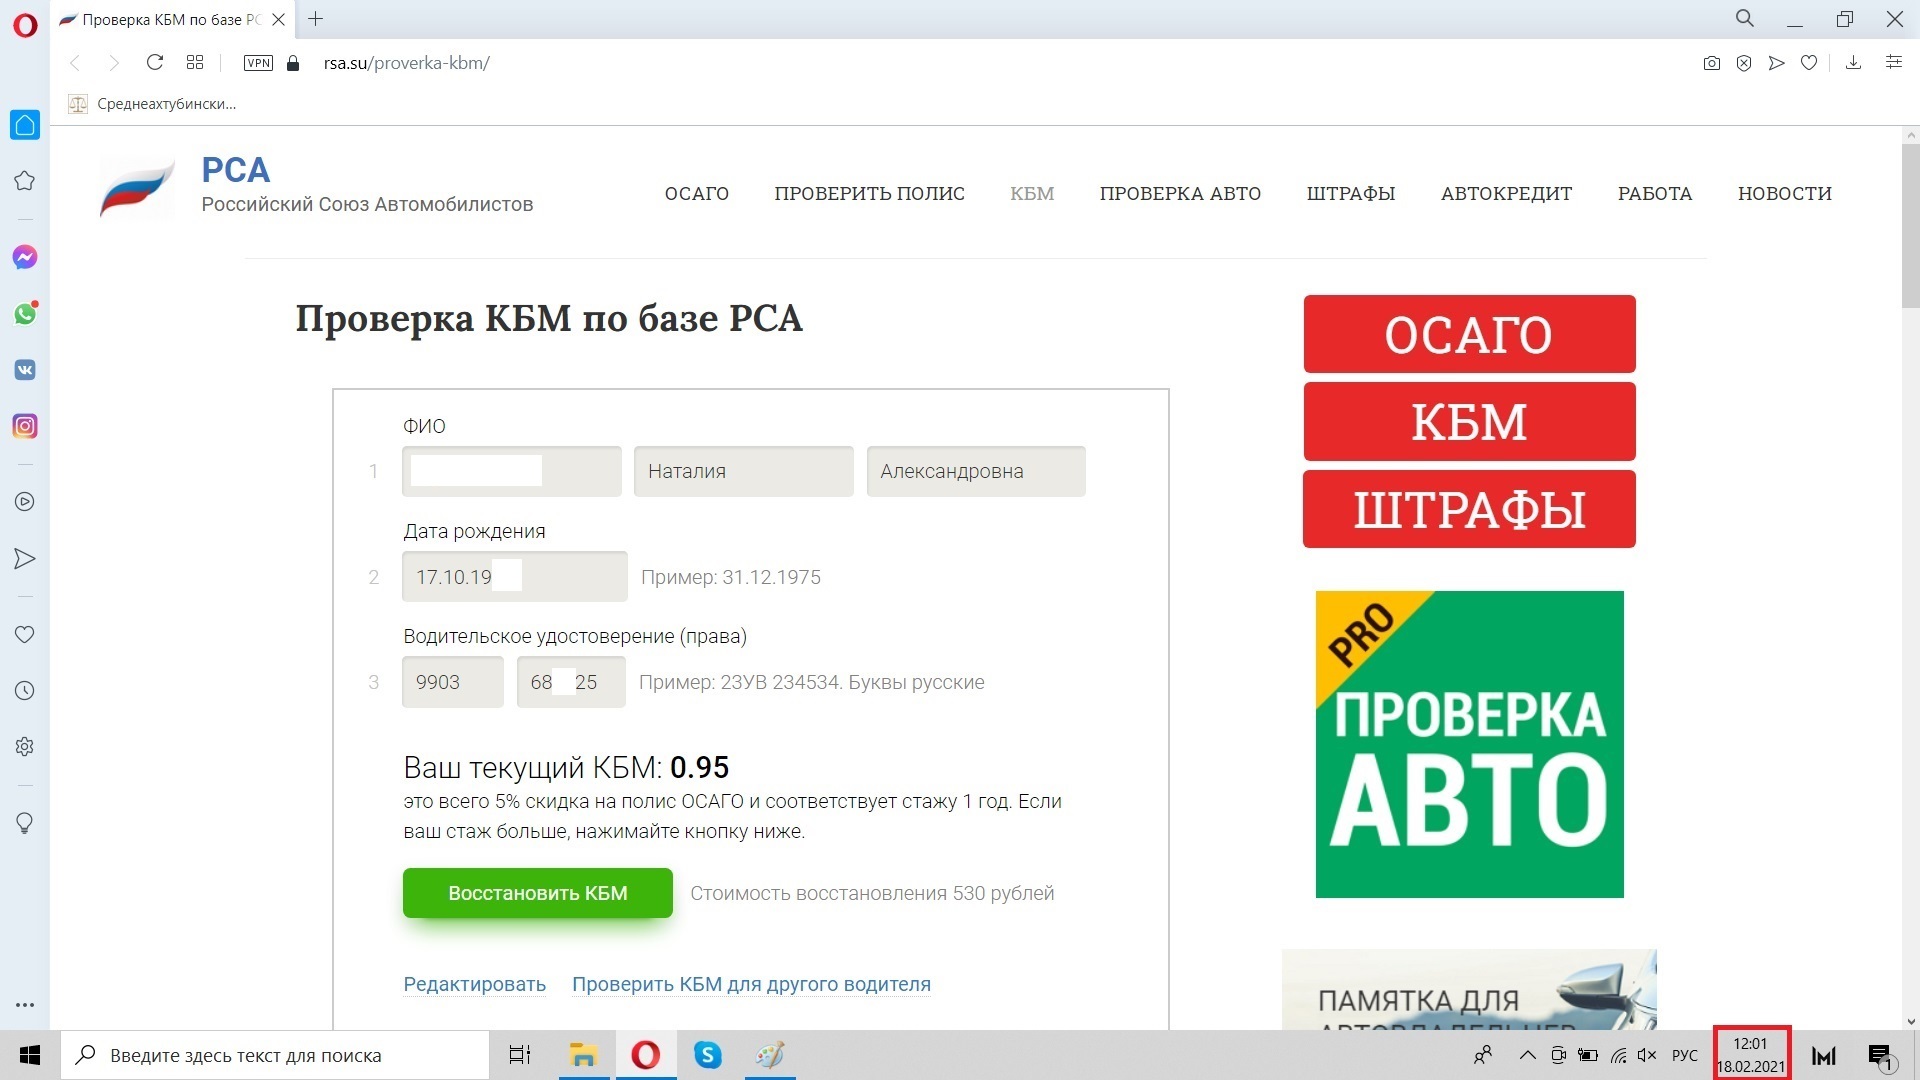Open Instagram in the sidebar
Viewport: 1920px width, 1080px height.
(x=25, y=426)
